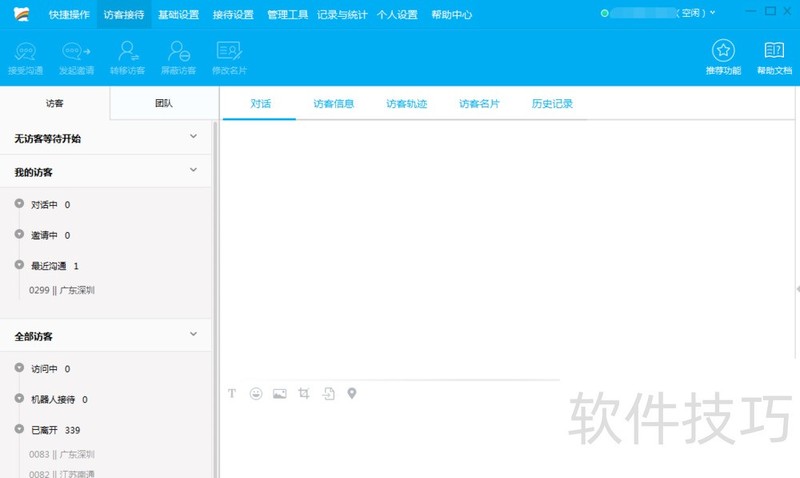This screenshot has height=478, width=800.
Task: Collapse the 我的访客 section
Action: [x=194, y=171]
